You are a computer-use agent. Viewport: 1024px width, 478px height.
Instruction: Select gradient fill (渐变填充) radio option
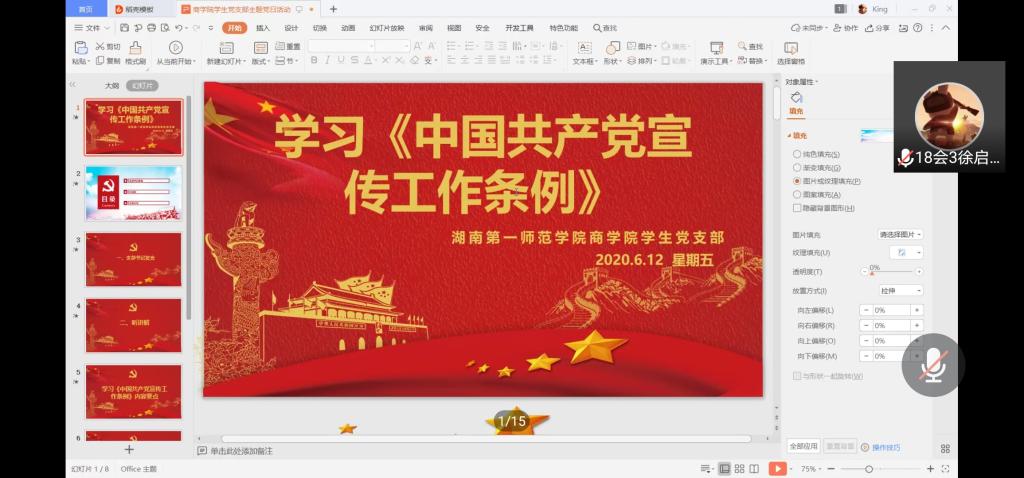(797, 167)
